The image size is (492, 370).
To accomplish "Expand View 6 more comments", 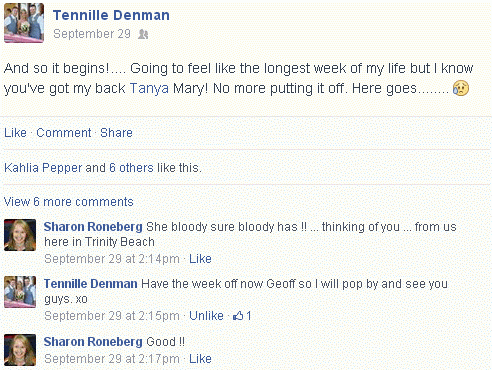I will 69,202.
